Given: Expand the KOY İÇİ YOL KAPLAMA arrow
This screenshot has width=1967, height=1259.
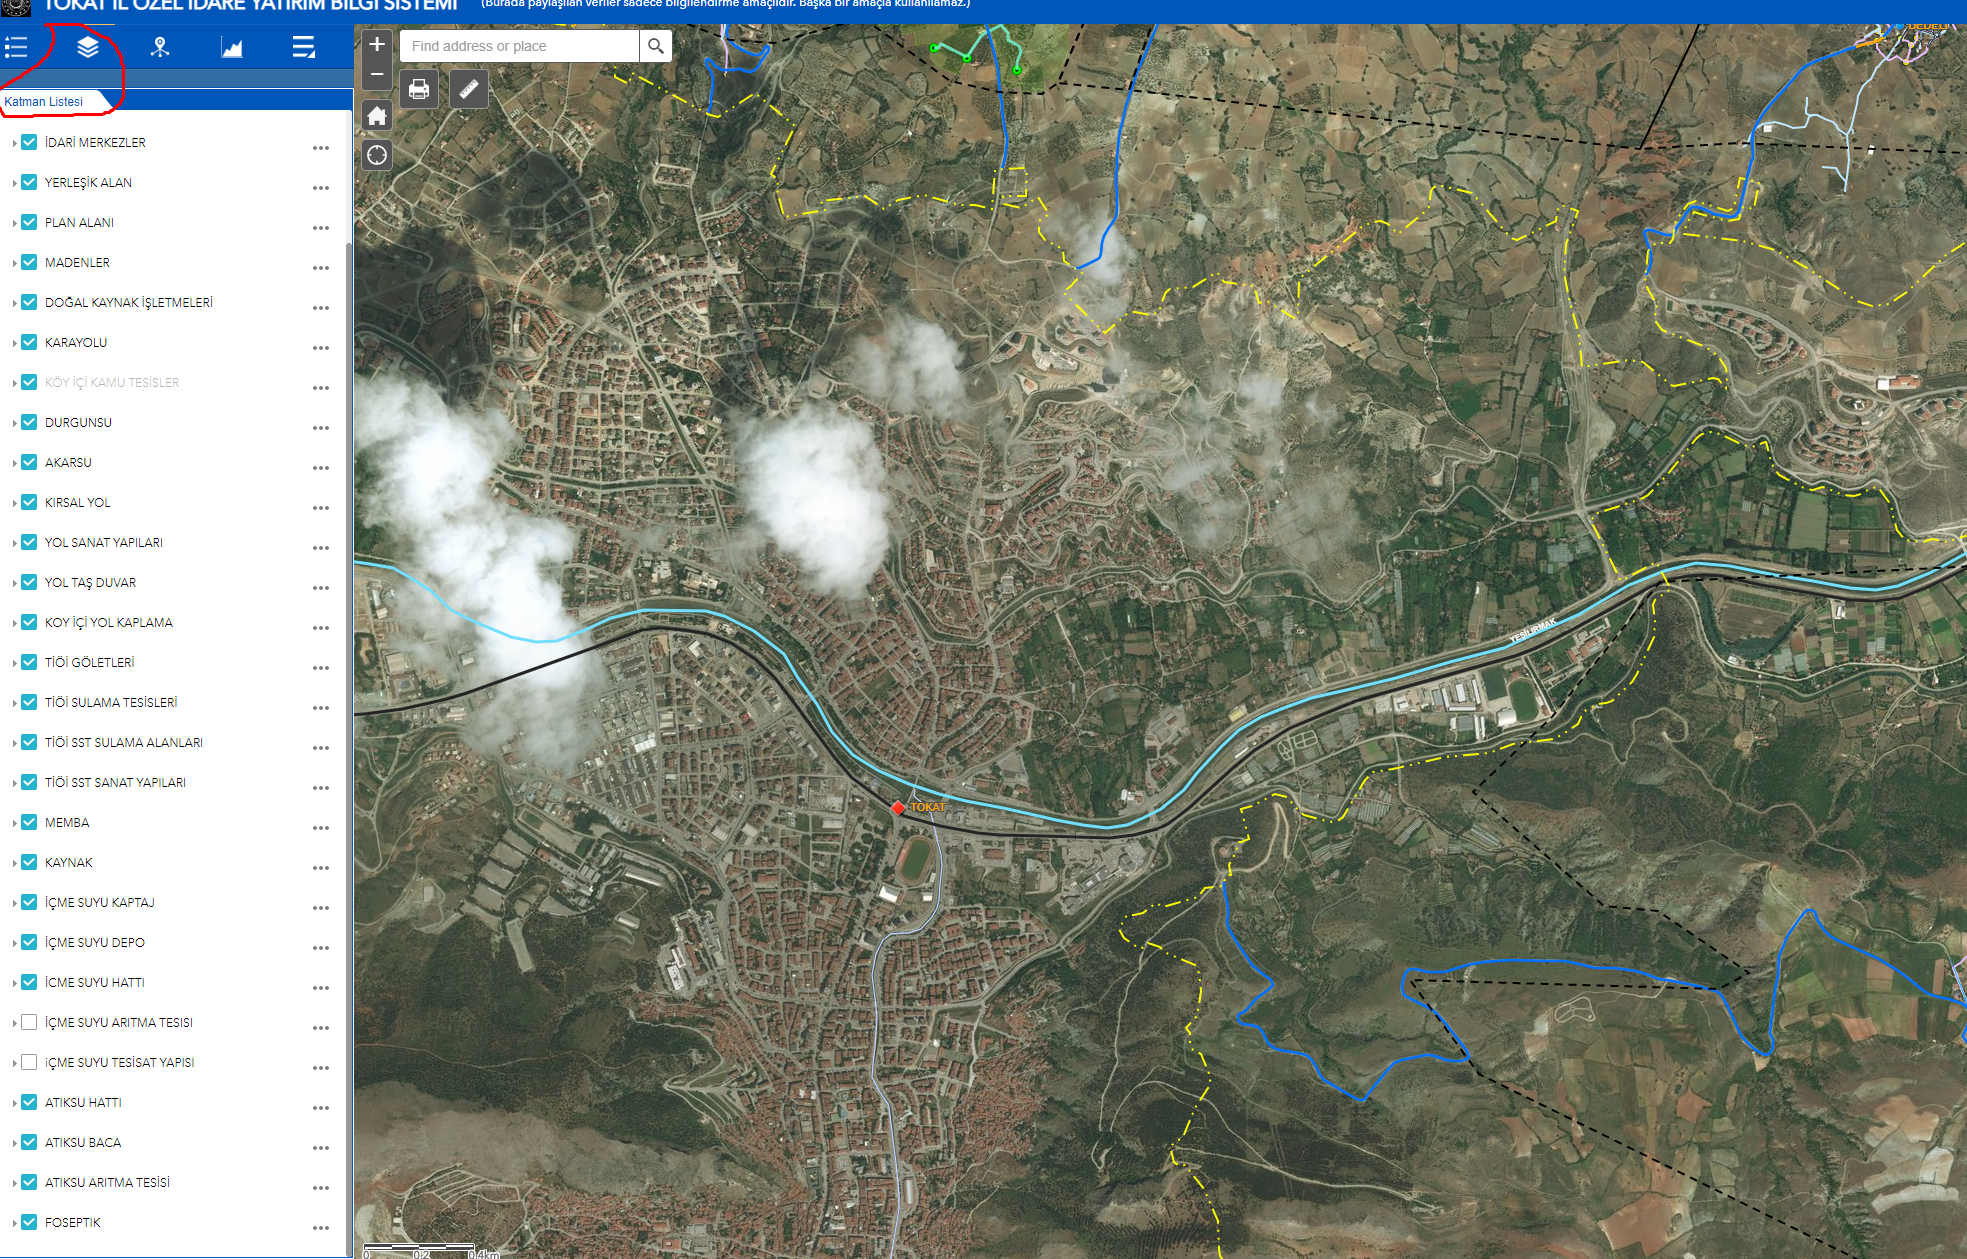Looking at the screenshot, I should [x=14, y=623].
